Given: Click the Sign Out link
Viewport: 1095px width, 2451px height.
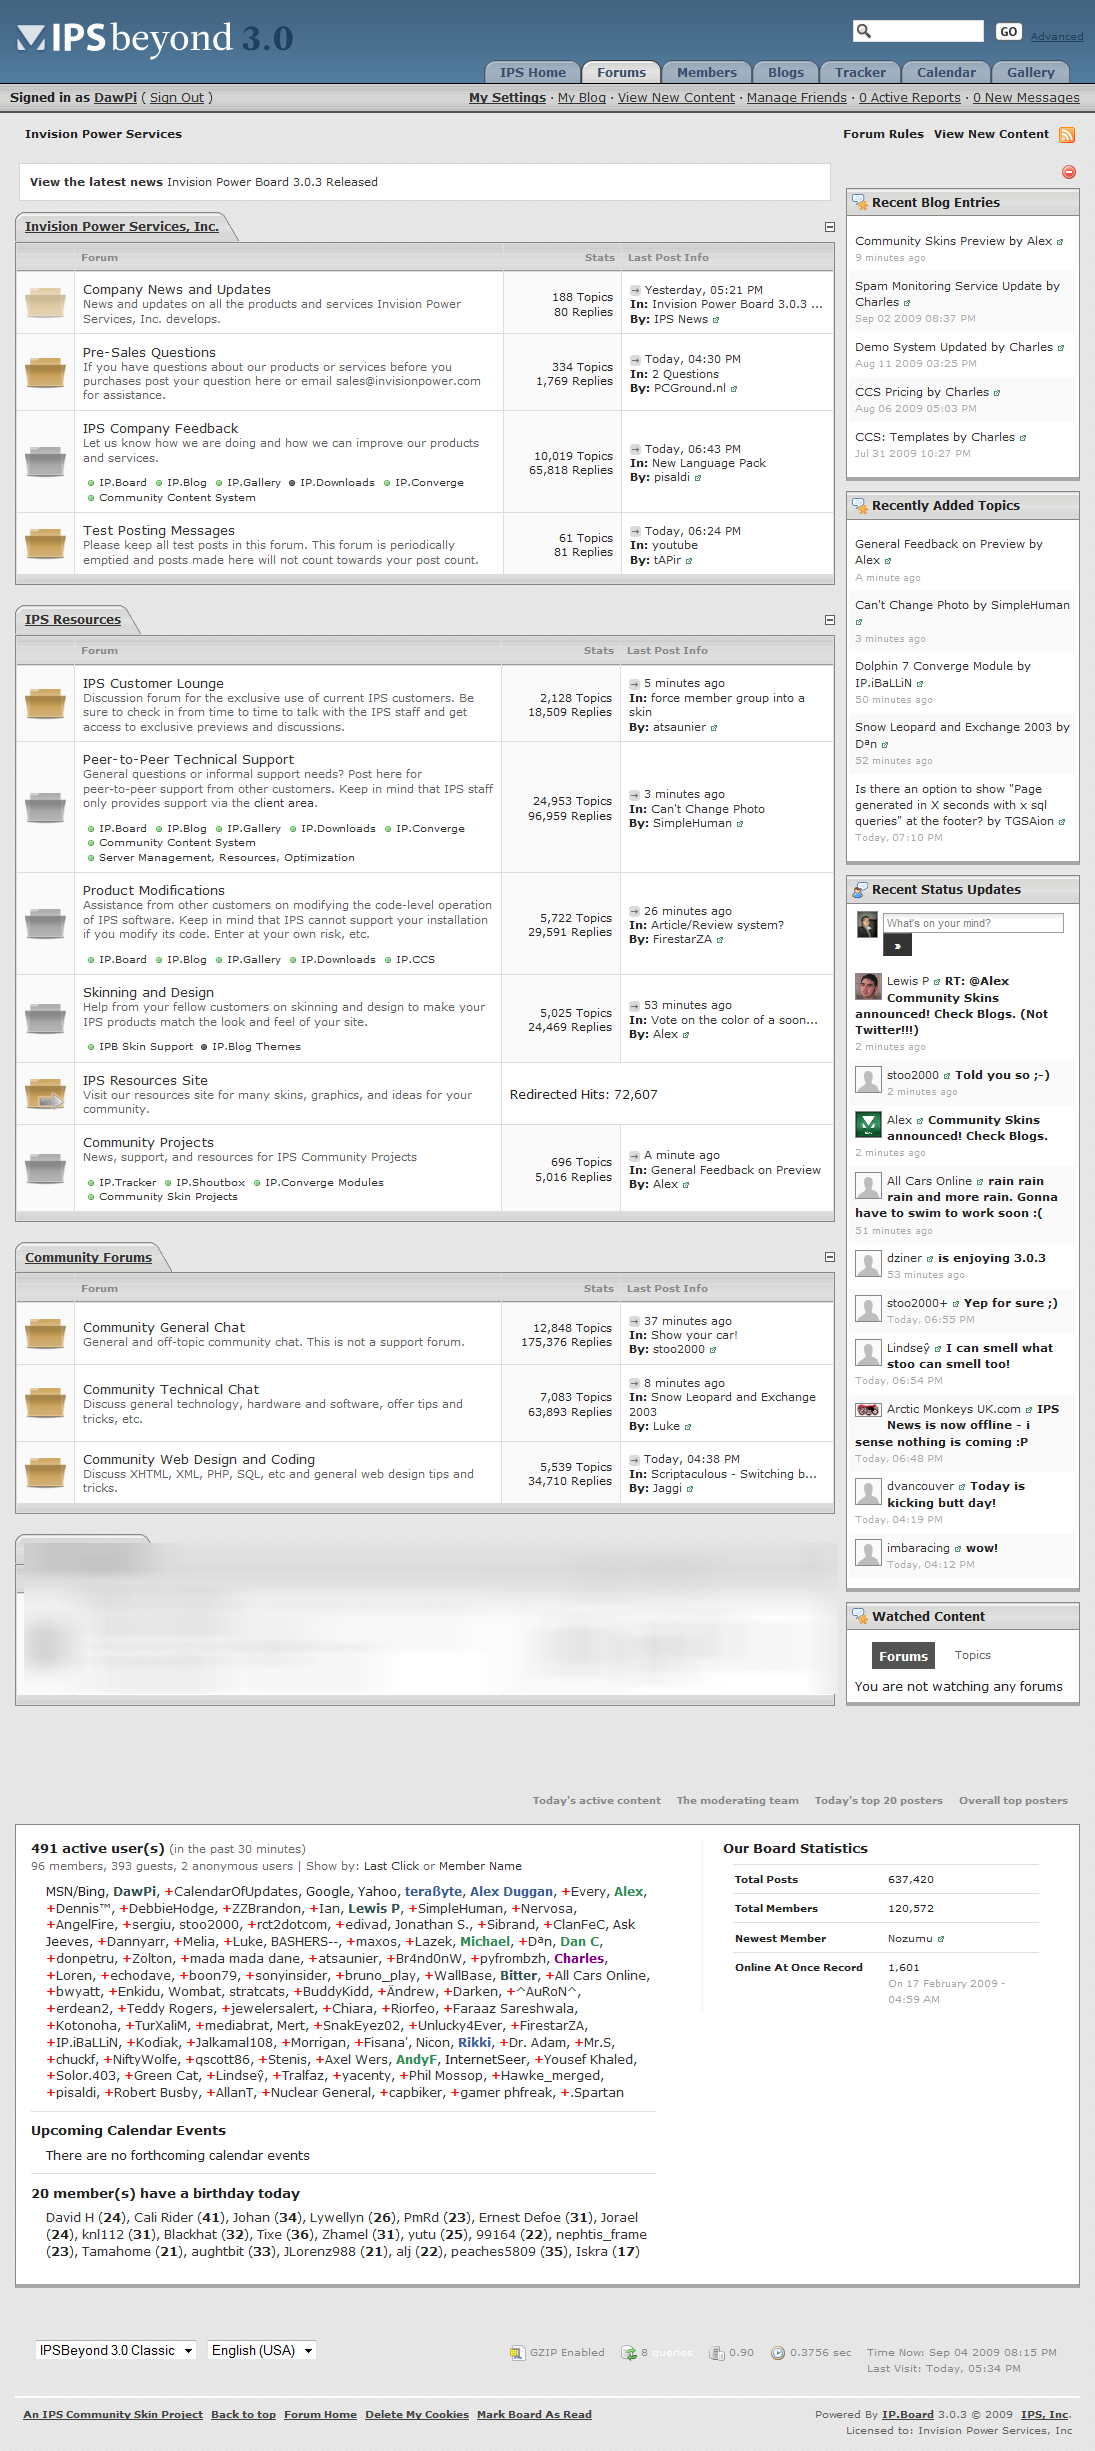Looking at the screenshot, I should pyautogui.click(x=177, y=97).
